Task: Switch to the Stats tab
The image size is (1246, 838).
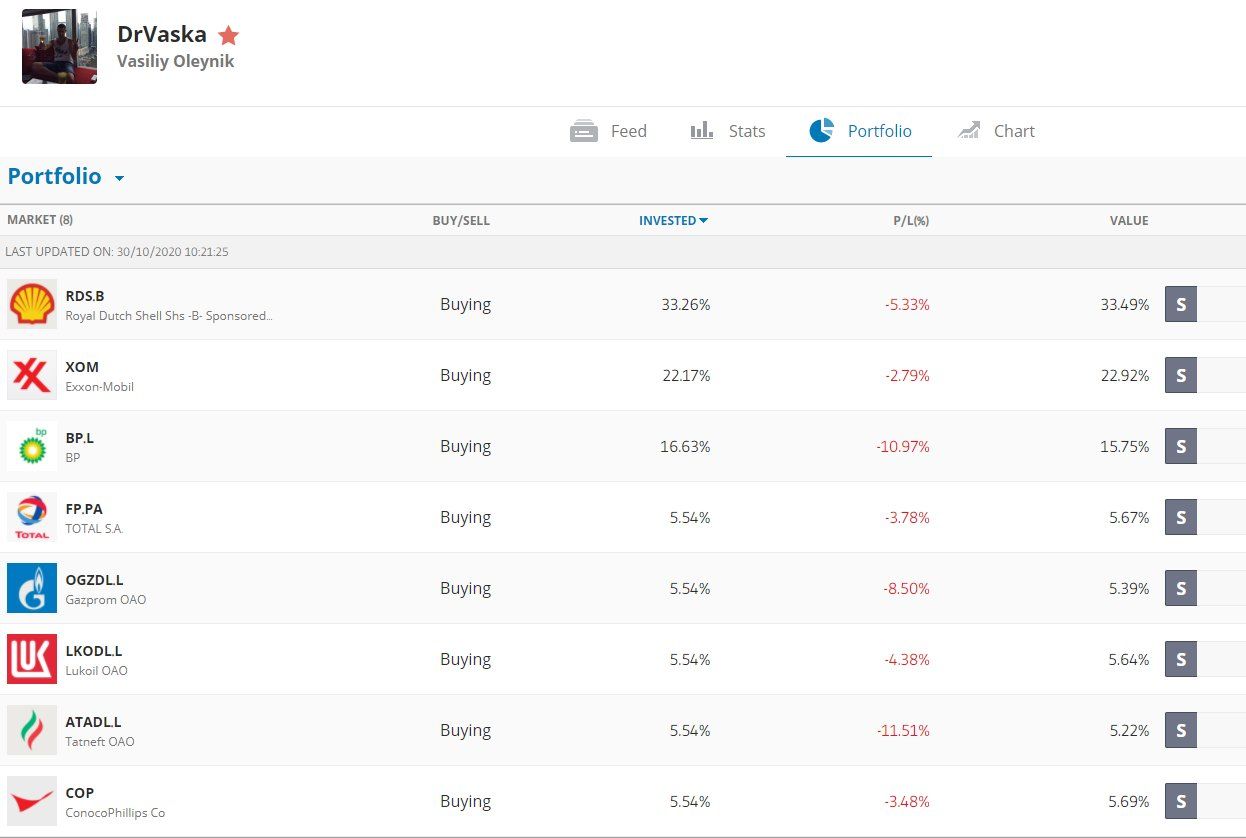Action: coord(728,131)
